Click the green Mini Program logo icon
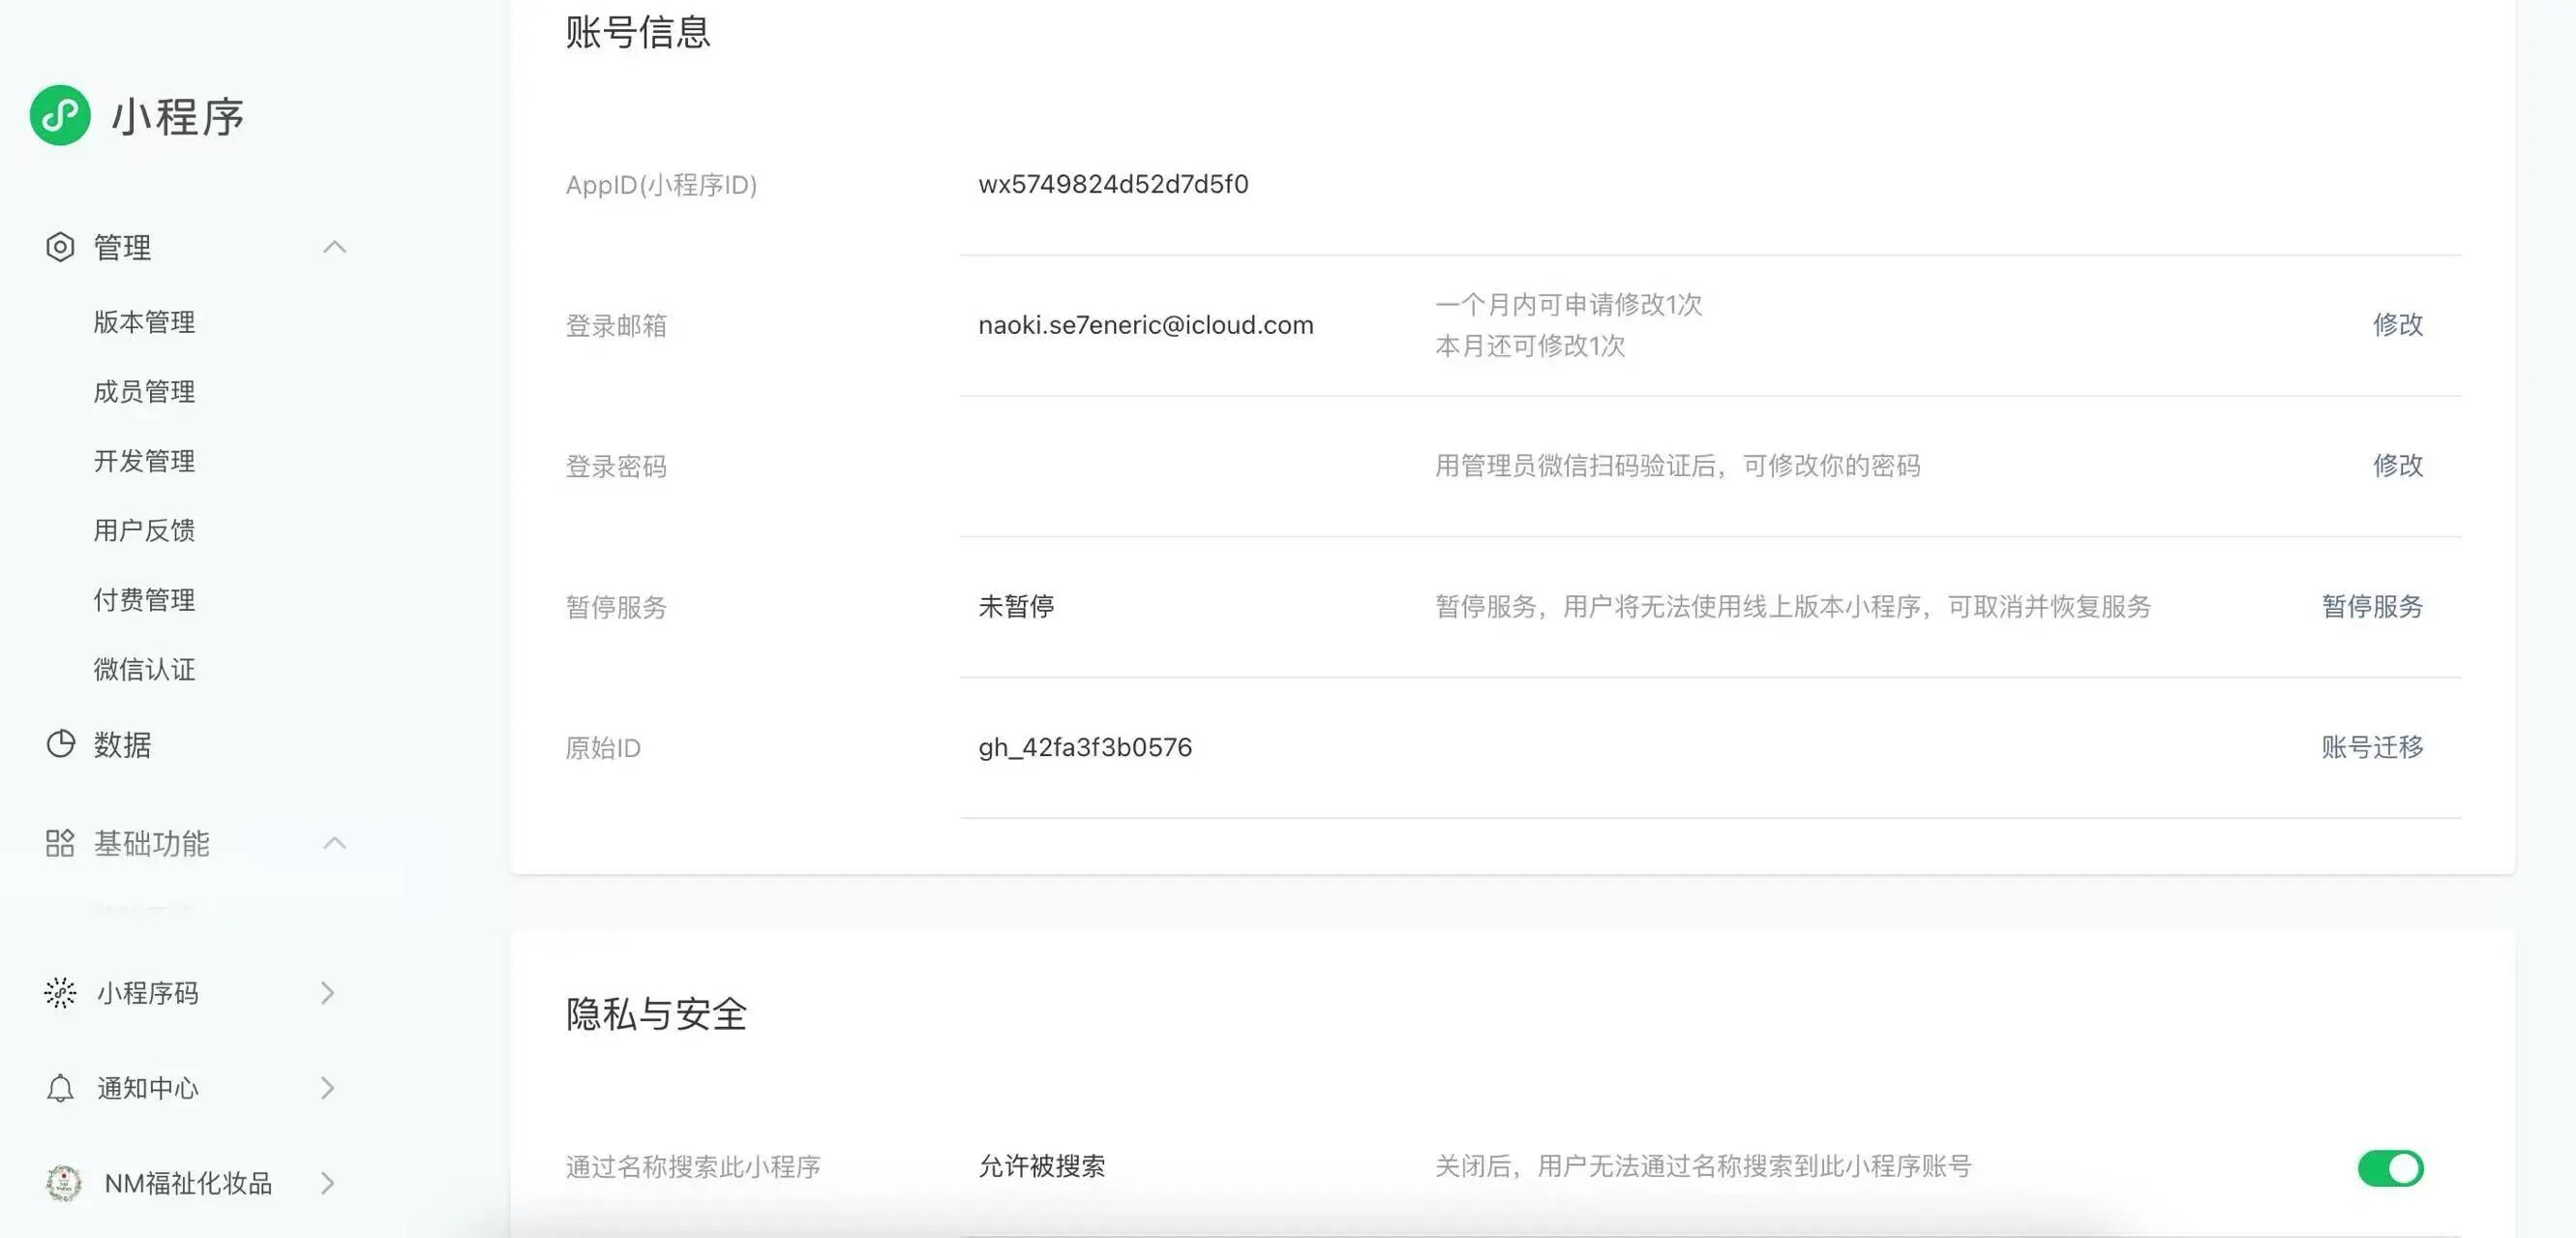Image resolution: width=2576 pixels, height=1238 pixels. (60, 115)
